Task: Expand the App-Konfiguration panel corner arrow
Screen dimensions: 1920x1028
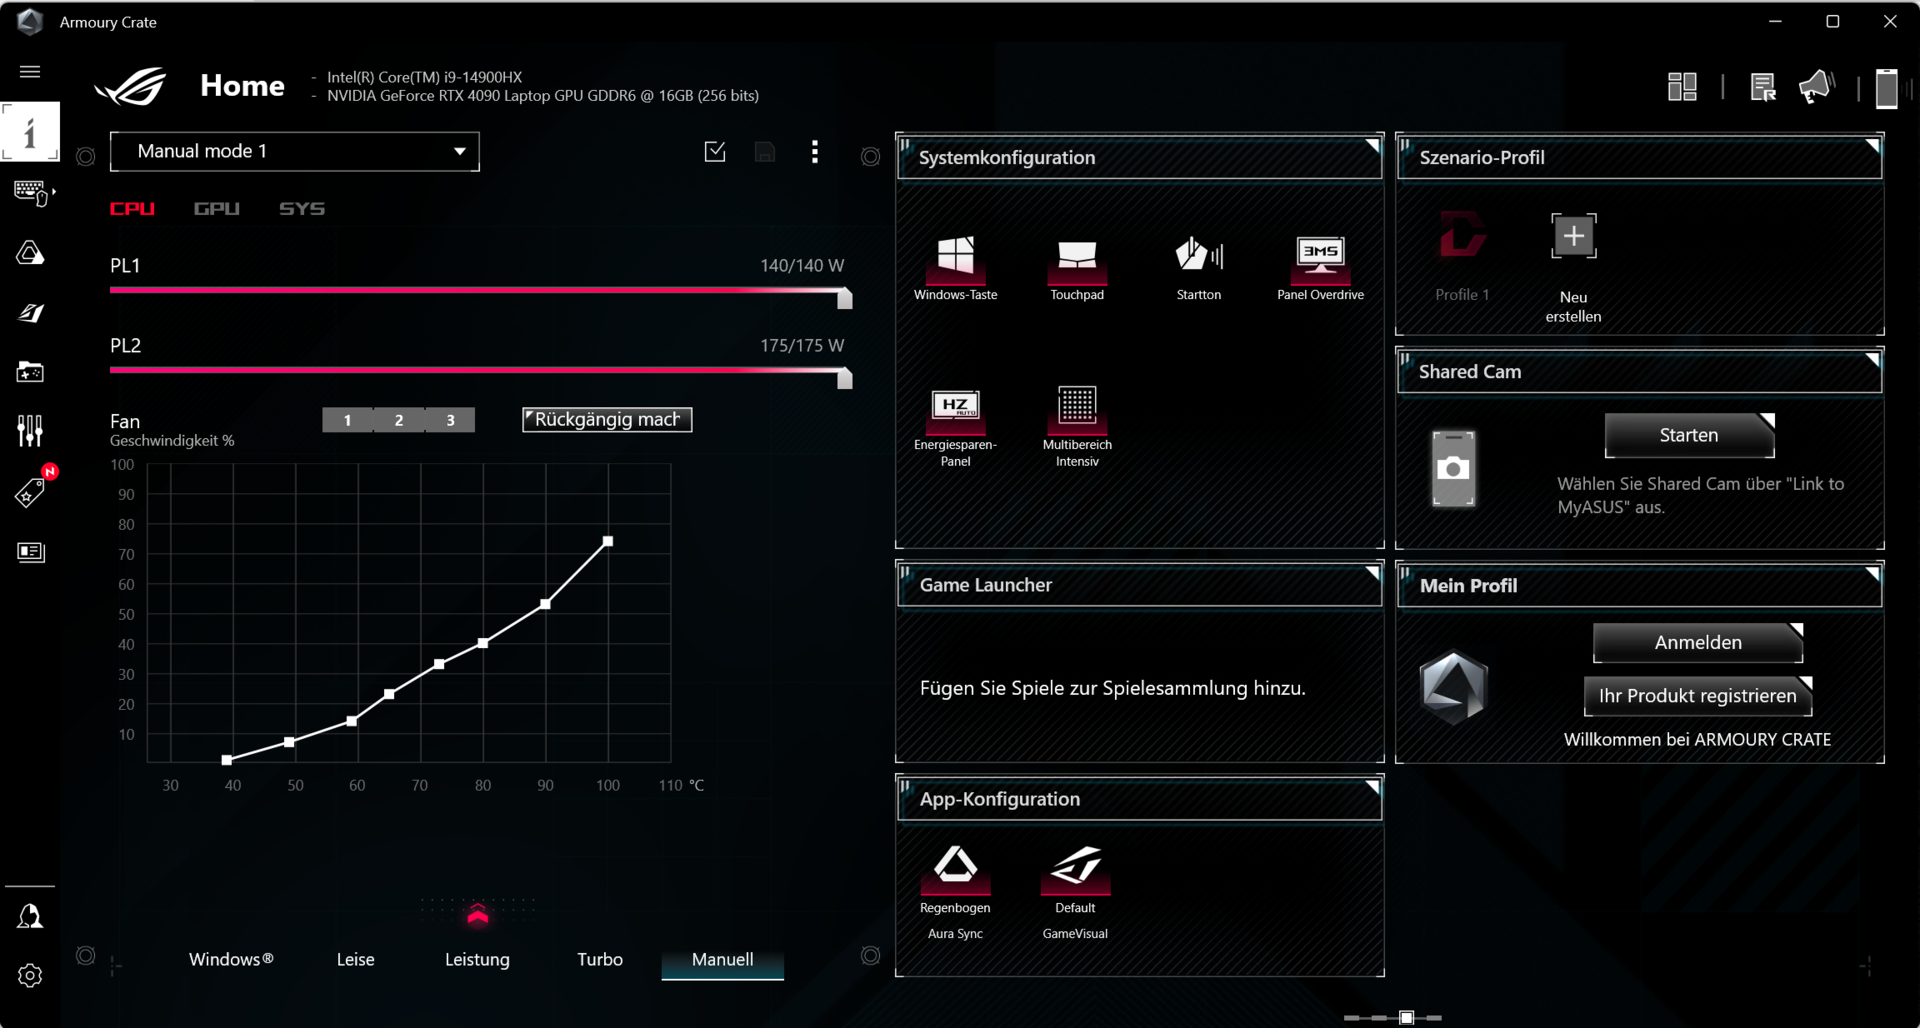Action: point(1372,788)
